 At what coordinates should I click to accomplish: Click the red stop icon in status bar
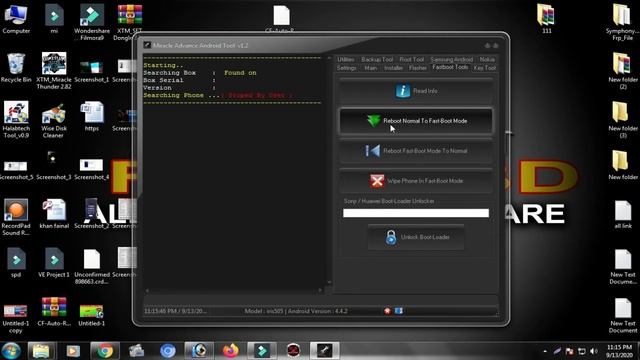387,311
